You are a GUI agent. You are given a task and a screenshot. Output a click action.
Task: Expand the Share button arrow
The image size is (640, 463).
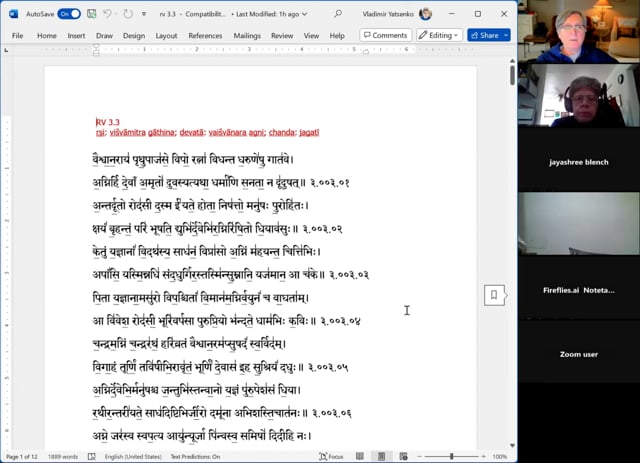[x=506, y=35]
